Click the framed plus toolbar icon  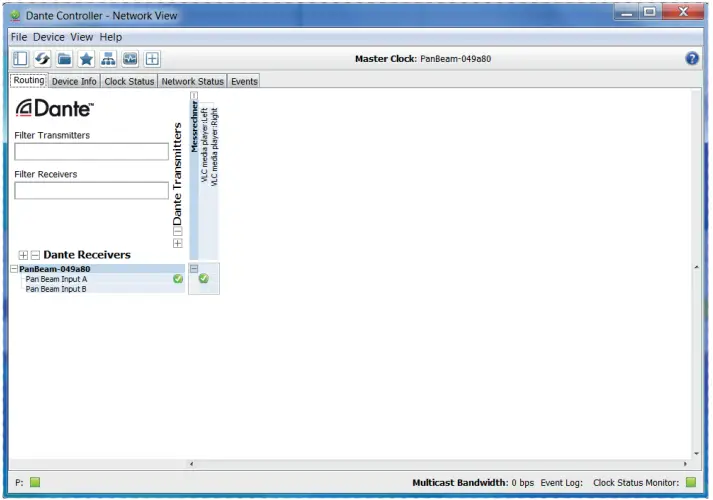pos(152,59)
